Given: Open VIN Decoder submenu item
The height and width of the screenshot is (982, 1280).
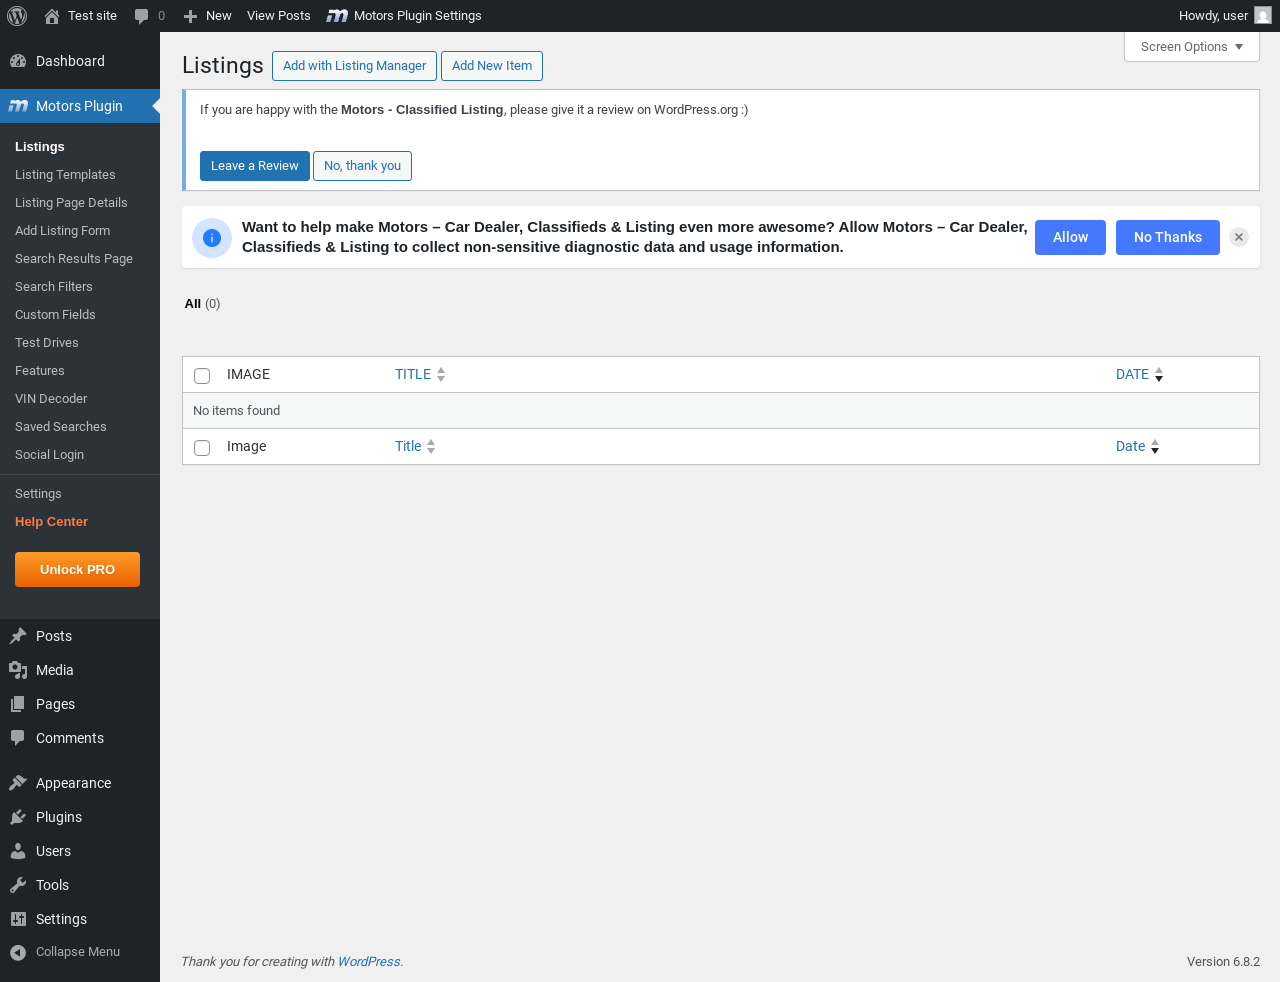Looking at the screenshot, I should click(x=80, y=399).
